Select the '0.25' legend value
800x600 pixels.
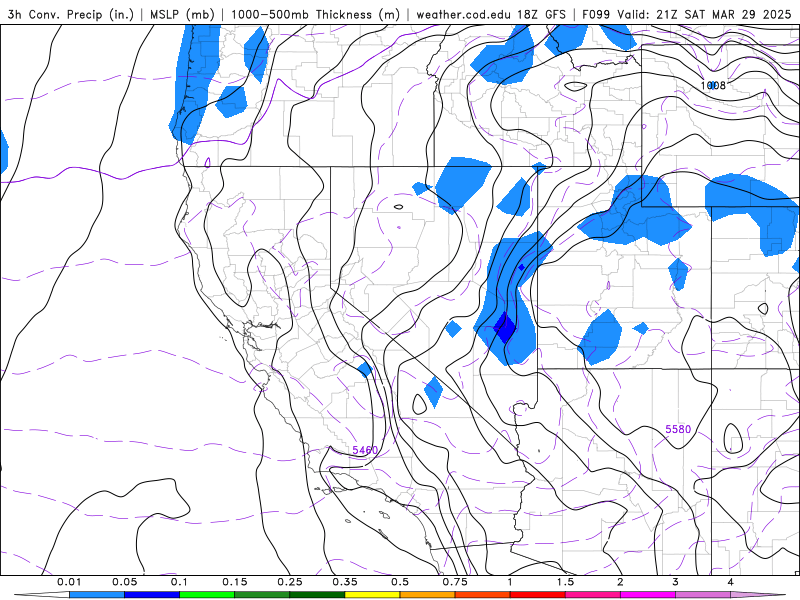(x=290, y=582)
